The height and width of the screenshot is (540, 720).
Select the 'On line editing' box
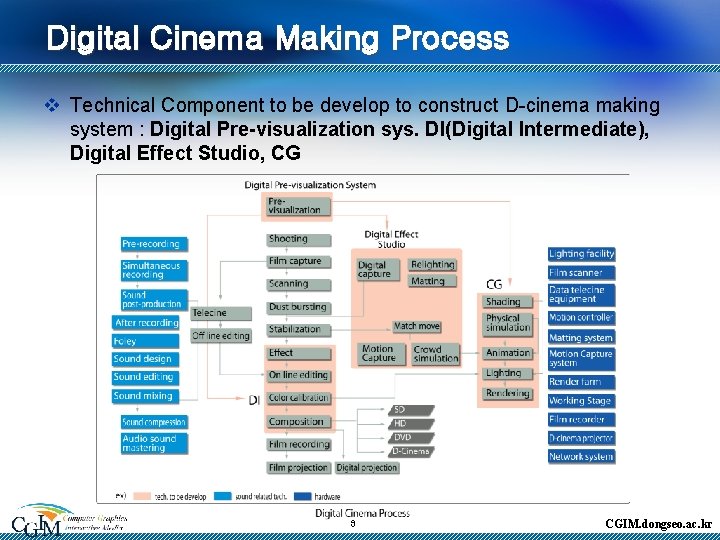click(x=298, y=376)
